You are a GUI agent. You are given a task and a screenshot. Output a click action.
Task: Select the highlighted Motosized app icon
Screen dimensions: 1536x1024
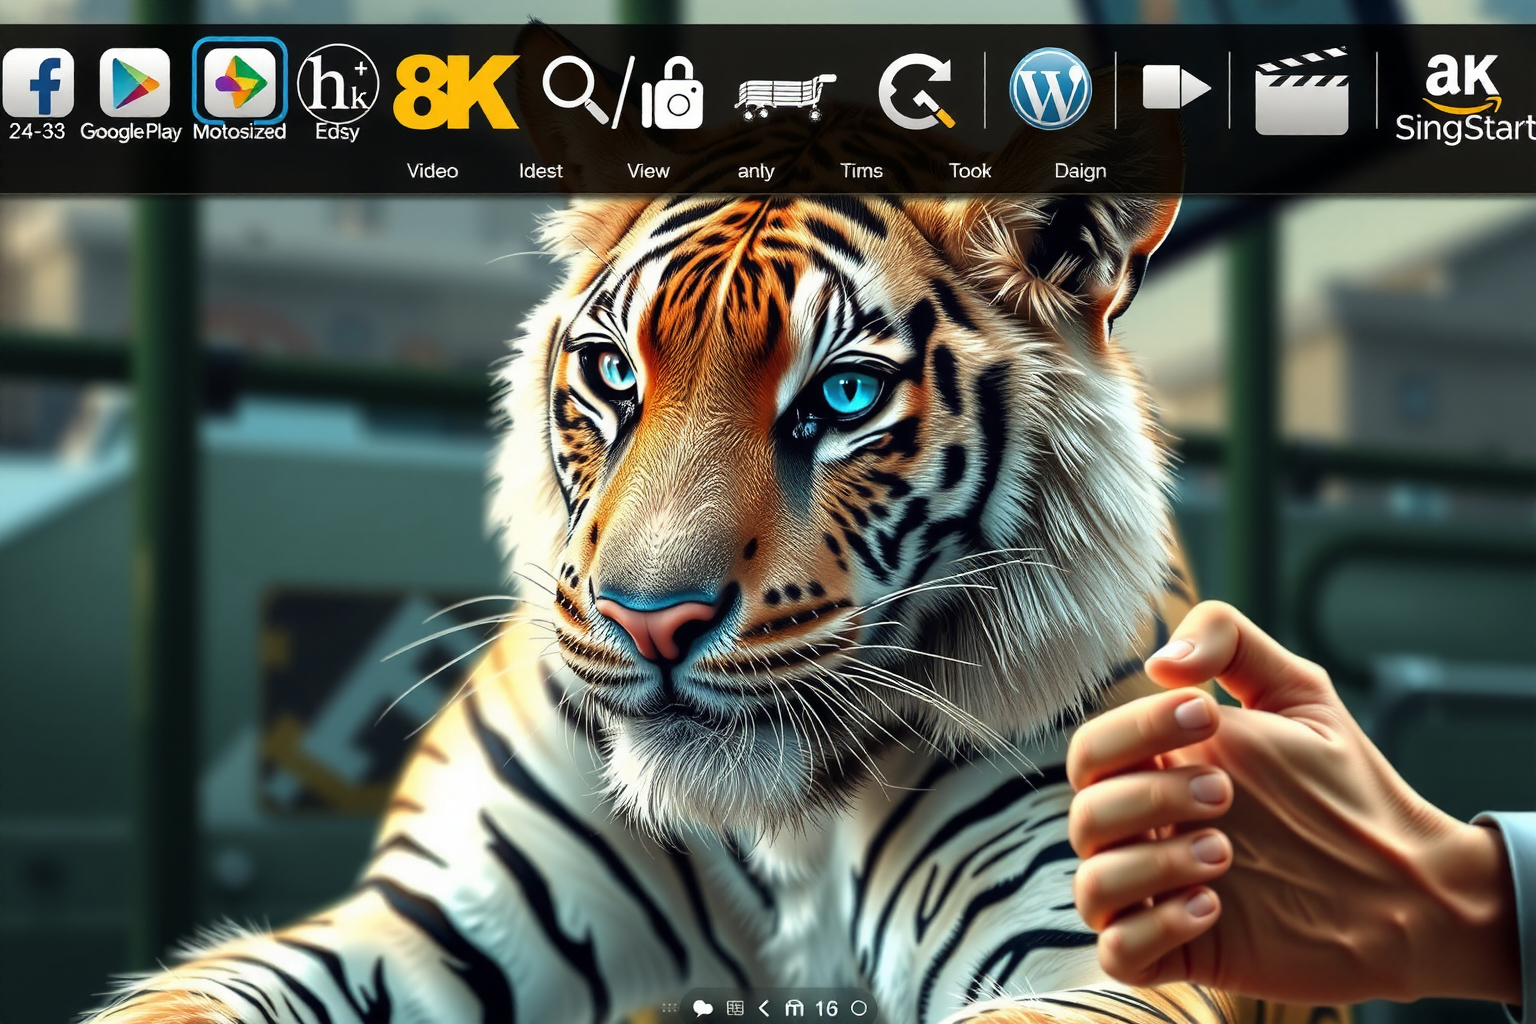(240, 82)
